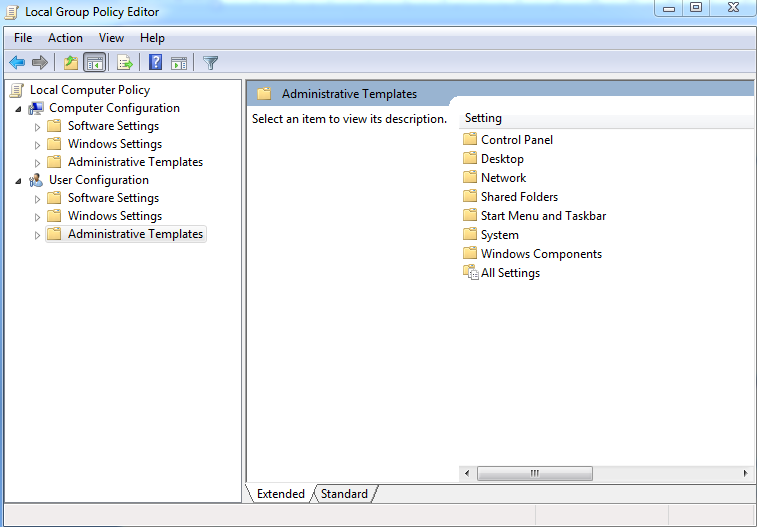
Task: Select the All Settings list entry
Action: (x=510, y=273)
